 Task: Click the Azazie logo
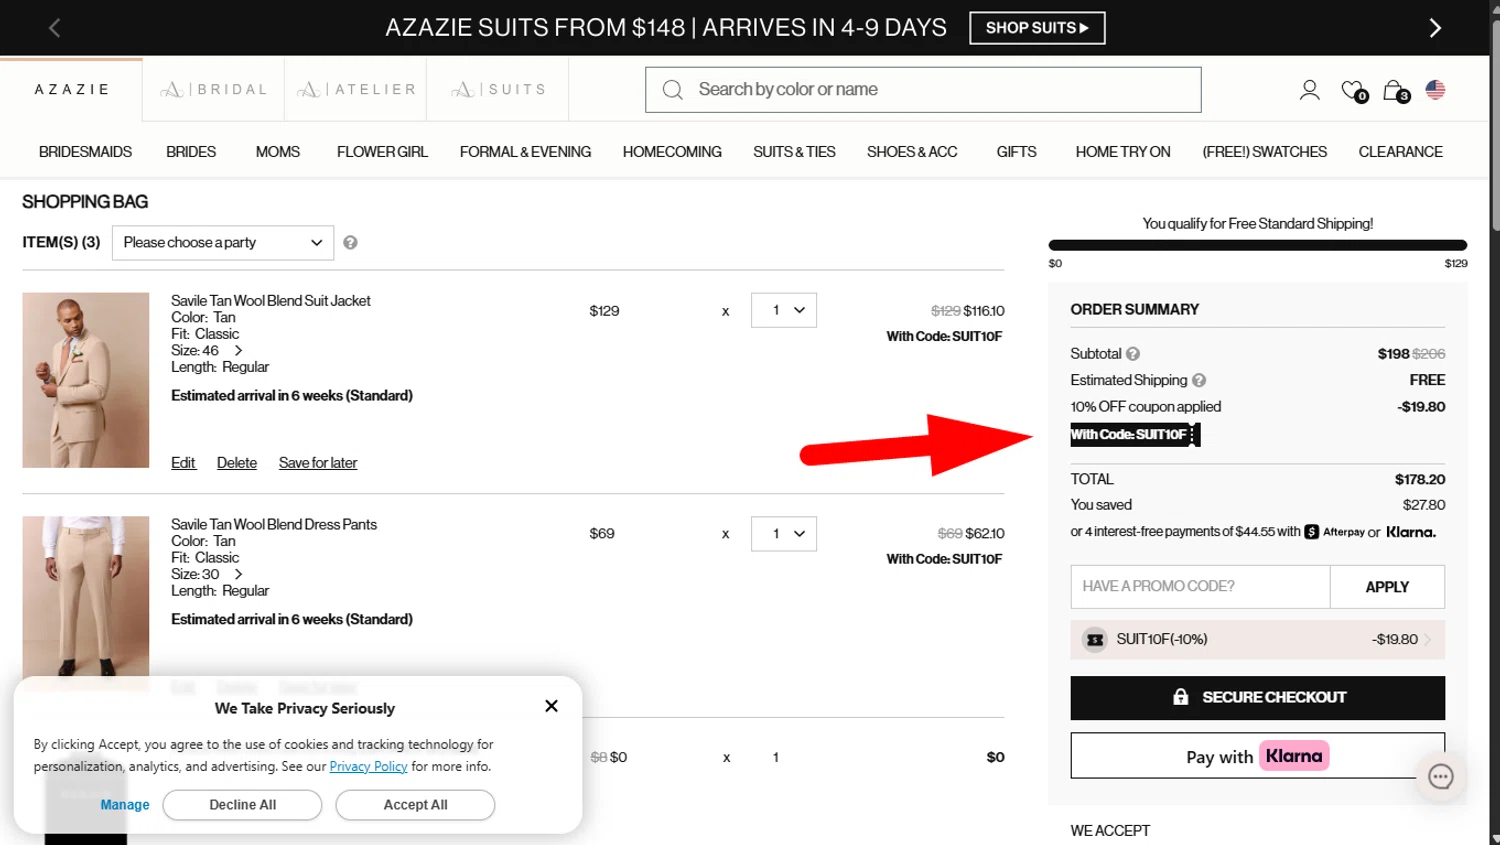tap(72, 90)
